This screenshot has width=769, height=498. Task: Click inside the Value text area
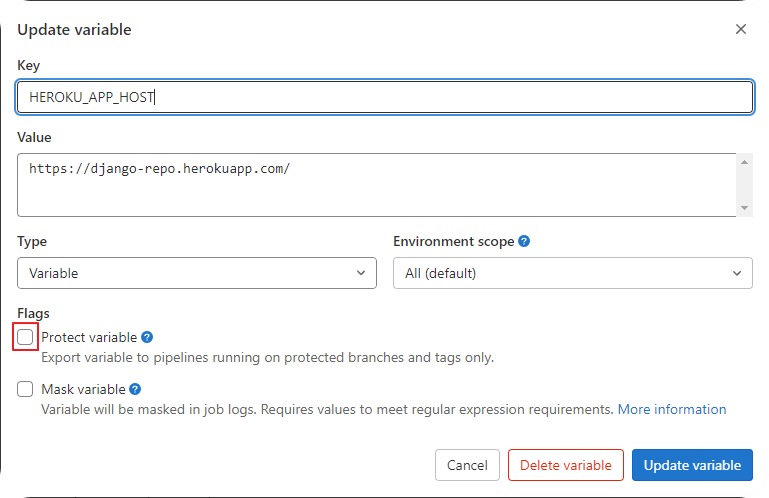tap(377, 185)
